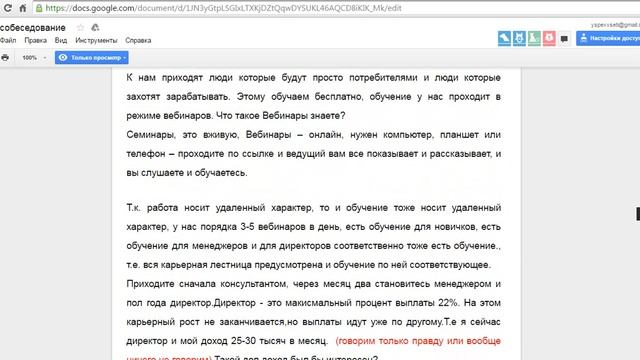Click the line 'вы слушаете и обучаетесь.'
Screen dimensions: 640x360
click(x=187, y=173)
